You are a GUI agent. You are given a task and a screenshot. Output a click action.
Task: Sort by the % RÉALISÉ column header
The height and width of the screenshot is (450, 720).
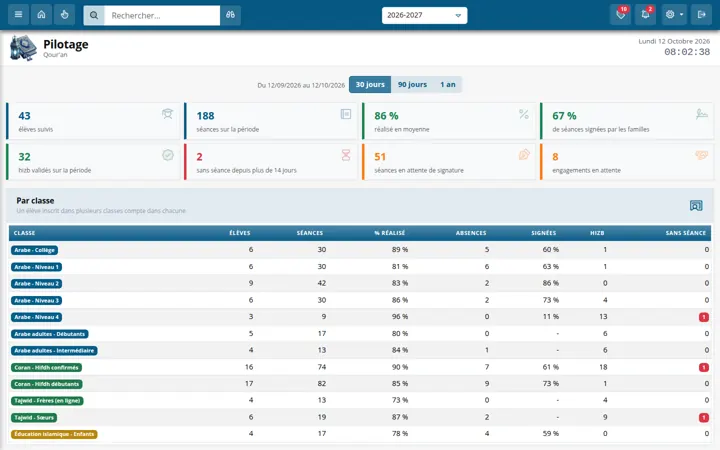(x=389, y=233)
